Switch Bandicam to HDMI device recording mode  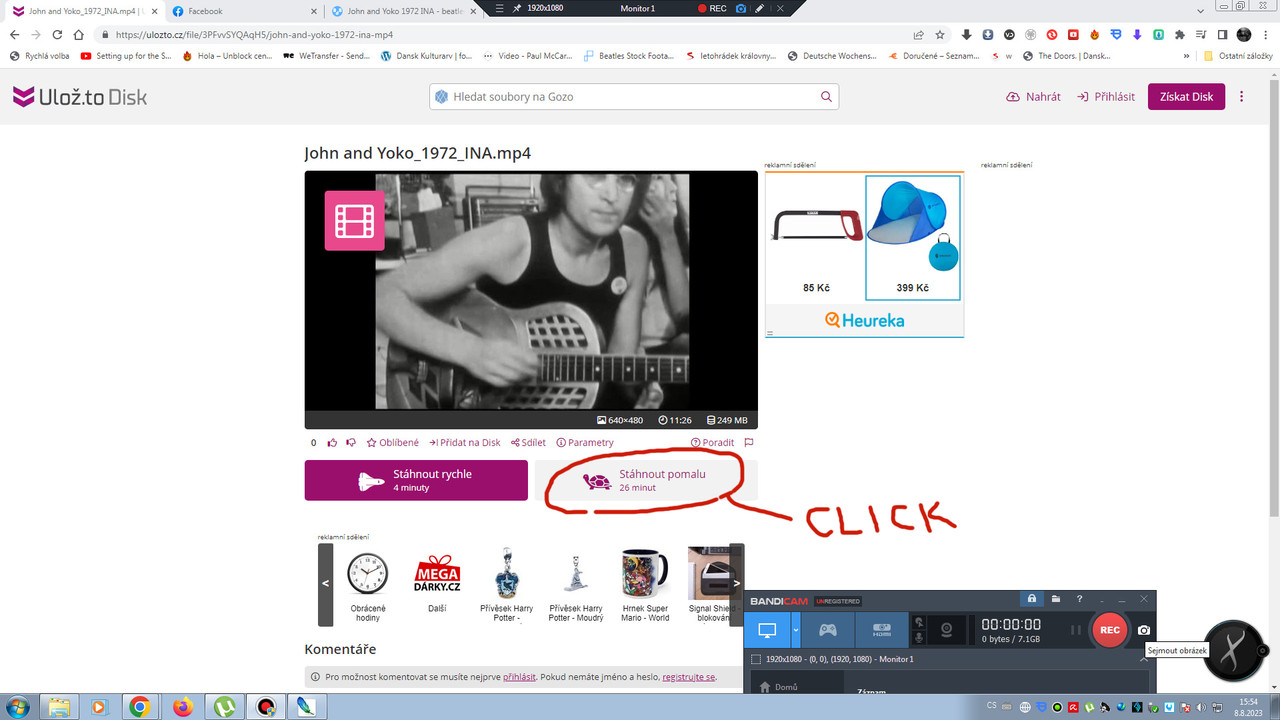(x=880, y=630)
